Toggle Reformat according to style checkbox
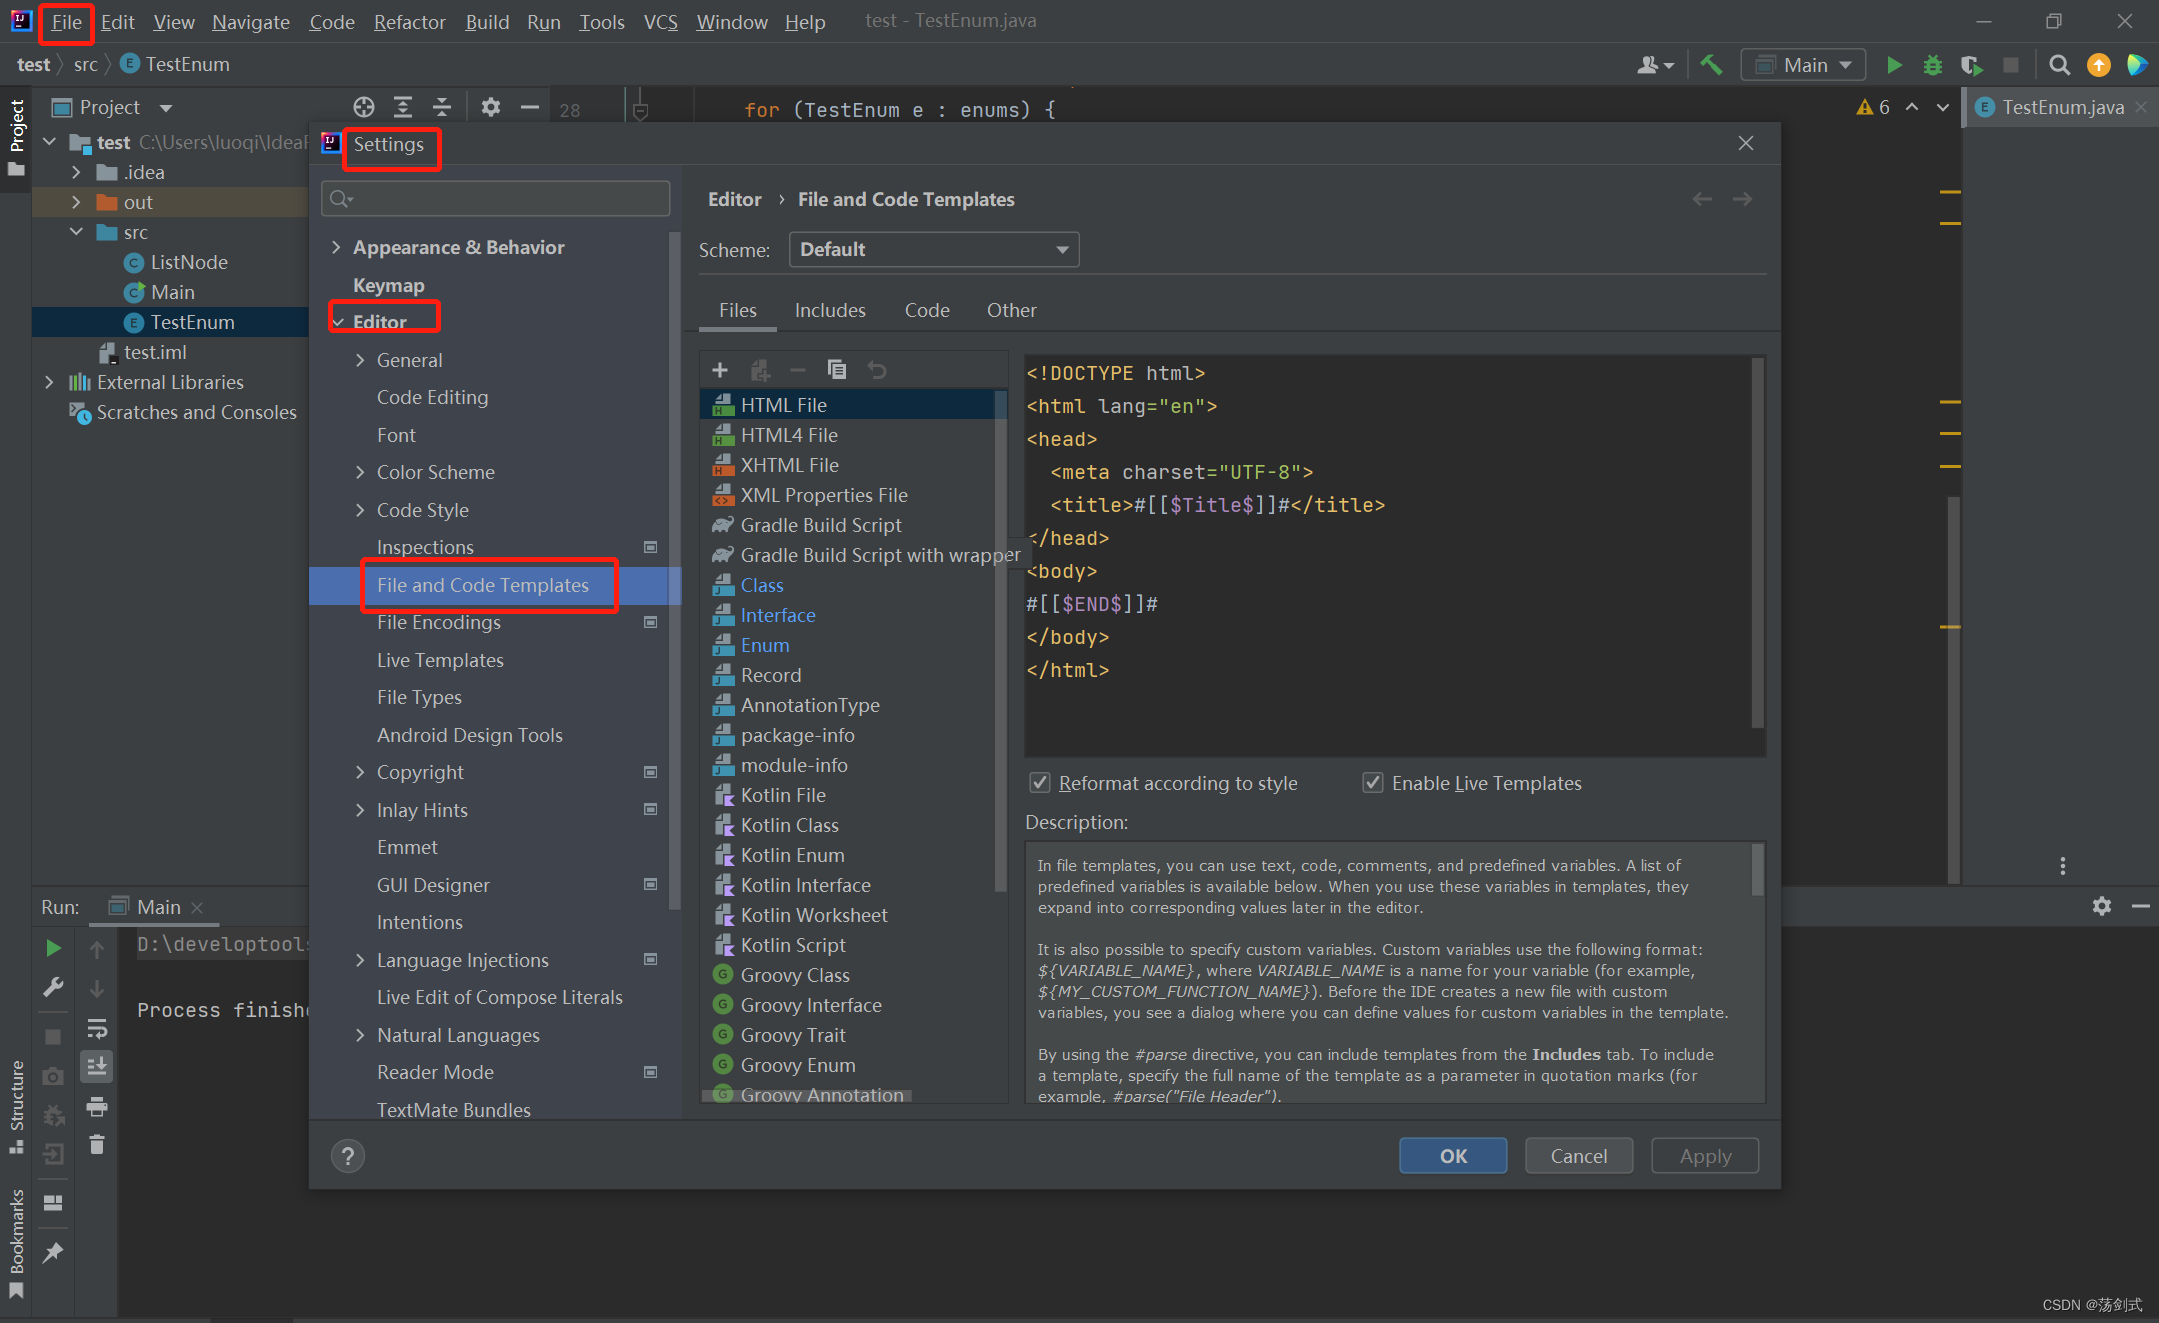Screen dimensions: 2159x1323 tap(1040, 783)
